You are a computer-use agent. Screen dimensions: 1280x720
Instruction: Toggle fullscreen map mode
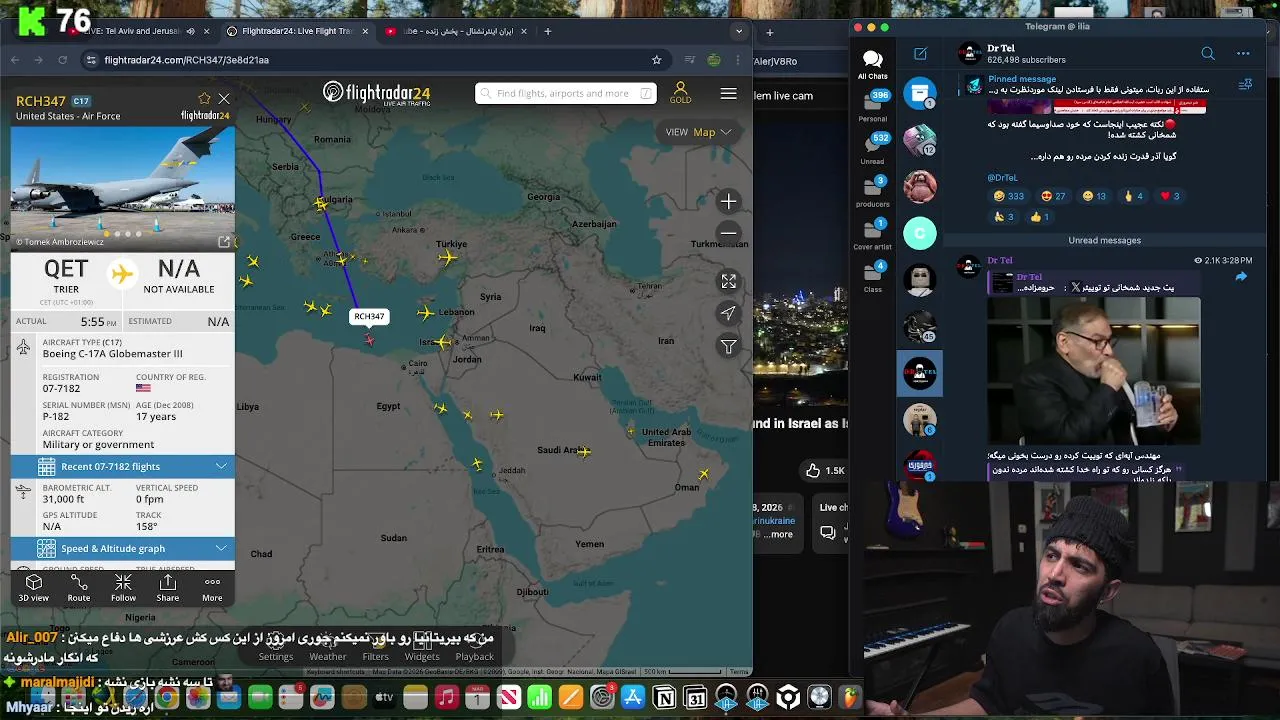click(x=728, y=281)
